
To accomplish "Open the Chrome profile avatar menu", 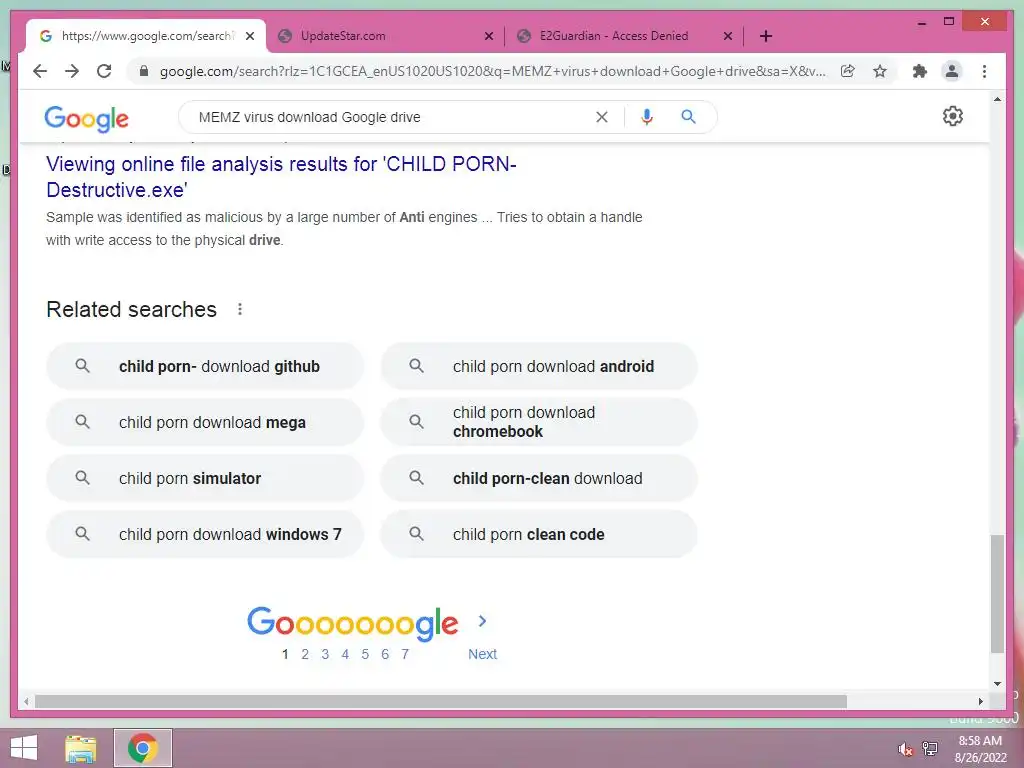I will (x=952, y=71).
